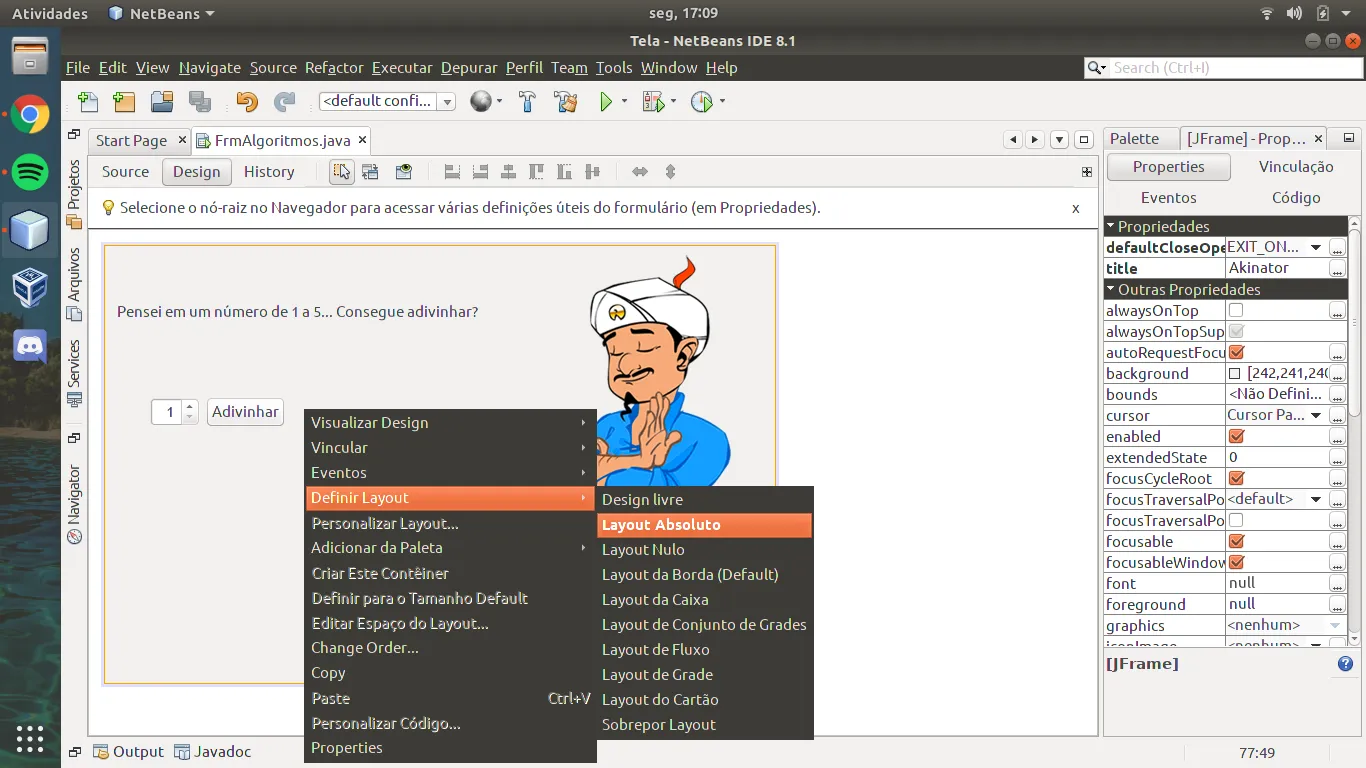Screen dimensions: 1366x768
Task: Uncheck the enabled property checkbox
Action: coord(1236,437)
